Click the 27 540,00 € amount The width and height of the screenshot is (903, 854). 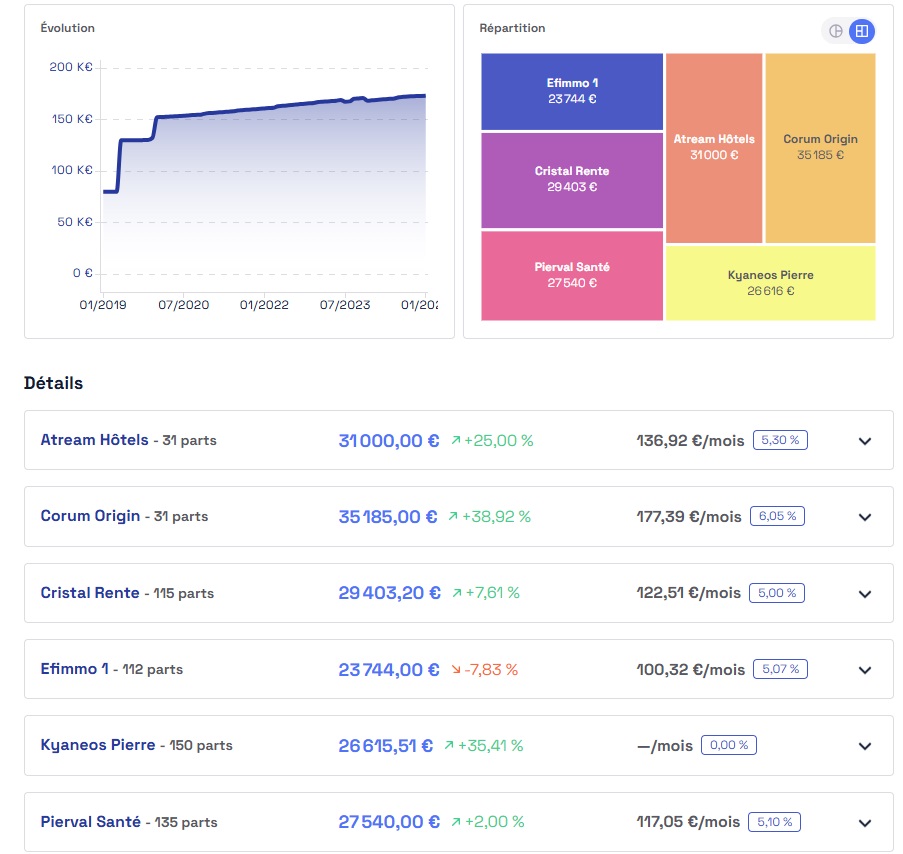(389, 822)
